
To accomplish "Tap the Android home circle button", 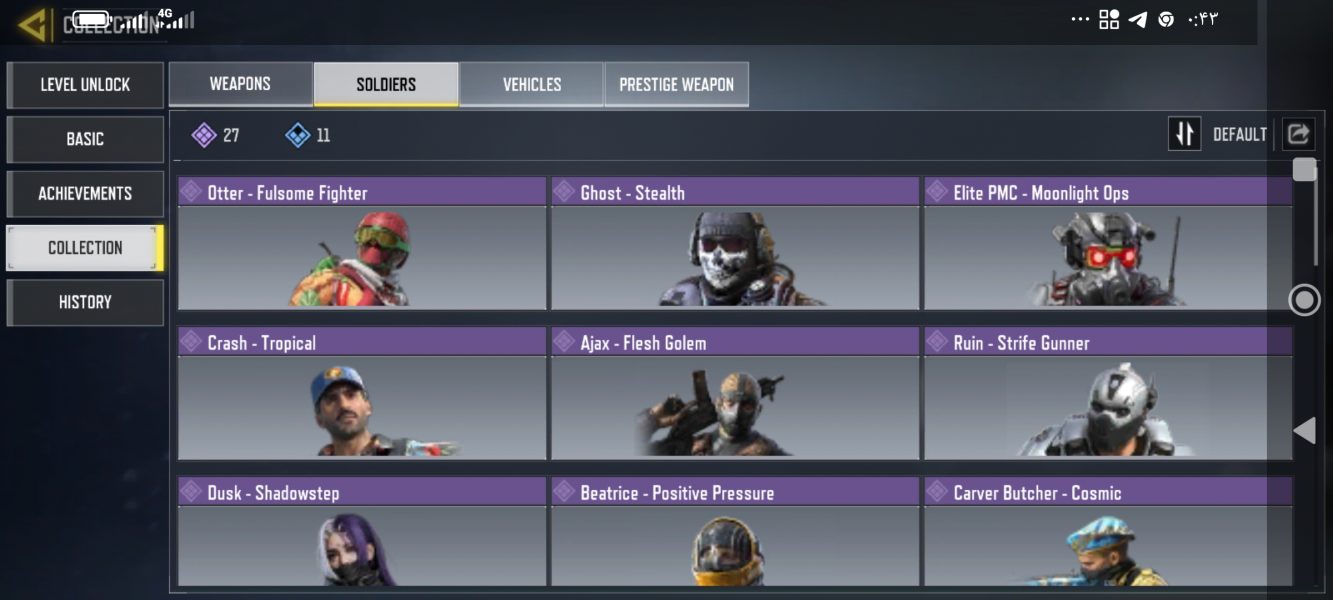I will coord(1304,299).
